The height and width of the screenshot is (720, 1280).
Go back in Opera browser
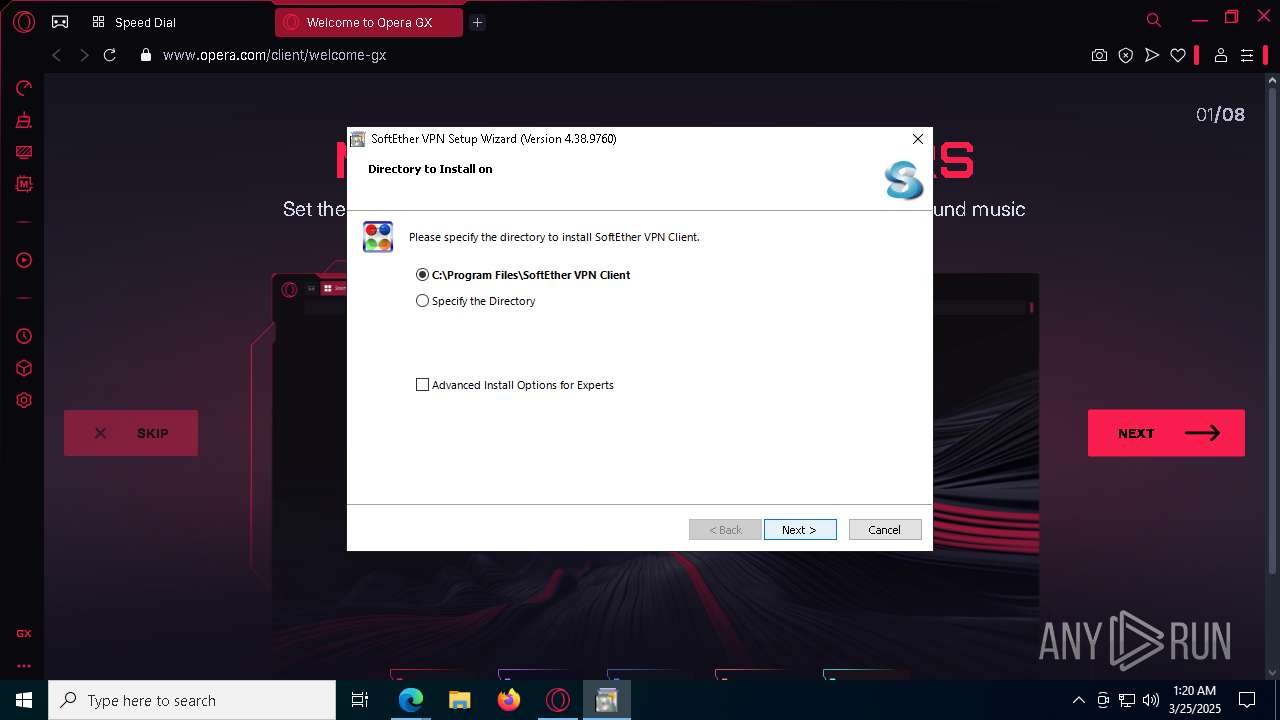[x=56, y=55]
